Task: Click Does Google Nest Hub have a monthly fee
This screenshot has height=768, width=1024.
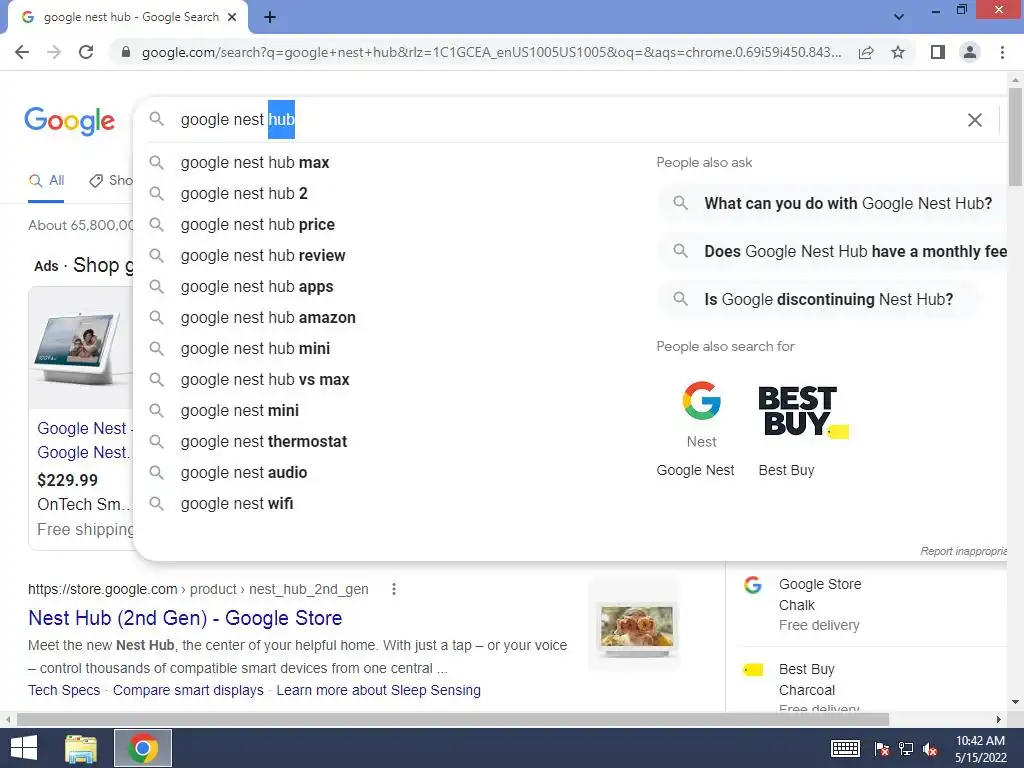Action: 833,251
